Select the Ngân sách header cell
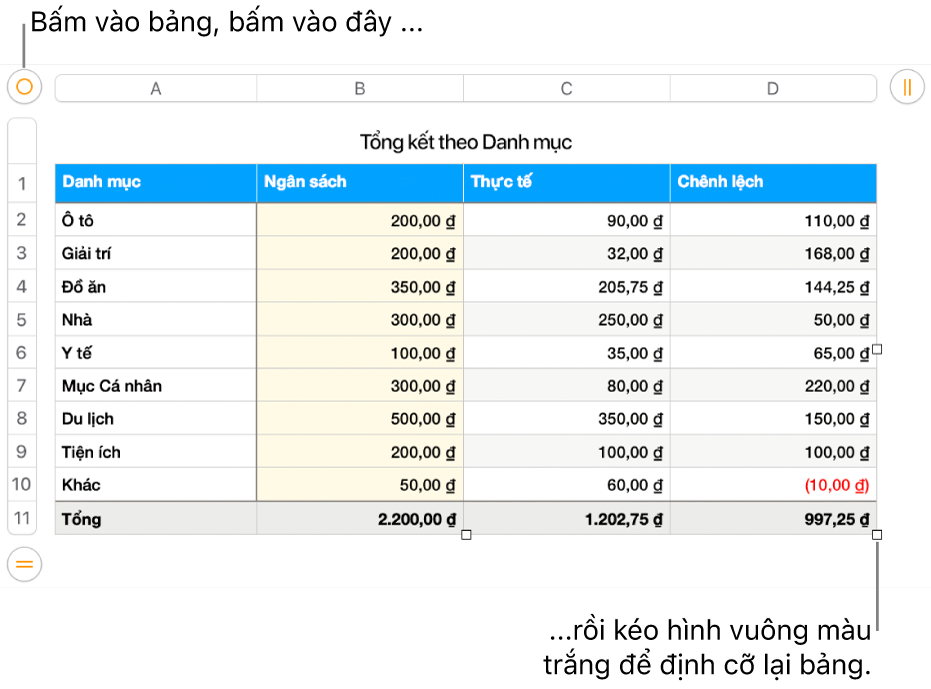The width and height of the screenshot is (931, 689). coord(360,184)
